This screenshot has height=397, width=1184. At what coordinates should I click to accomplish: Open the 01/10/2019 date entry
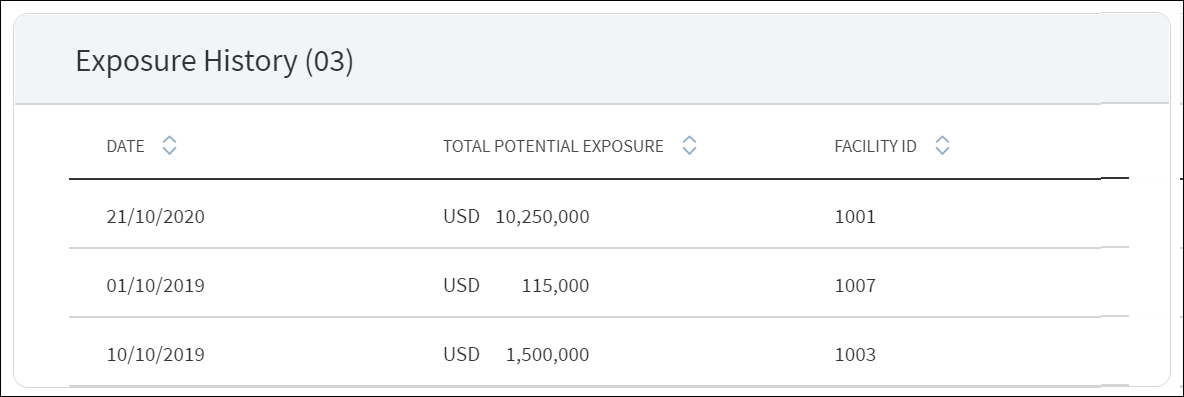[x=156, y=286]
